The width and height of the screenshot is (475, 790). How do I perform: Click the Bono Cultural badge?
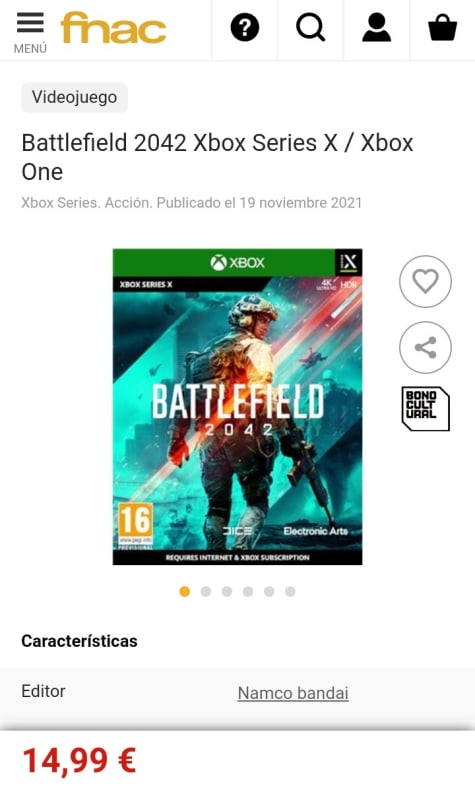425,409
